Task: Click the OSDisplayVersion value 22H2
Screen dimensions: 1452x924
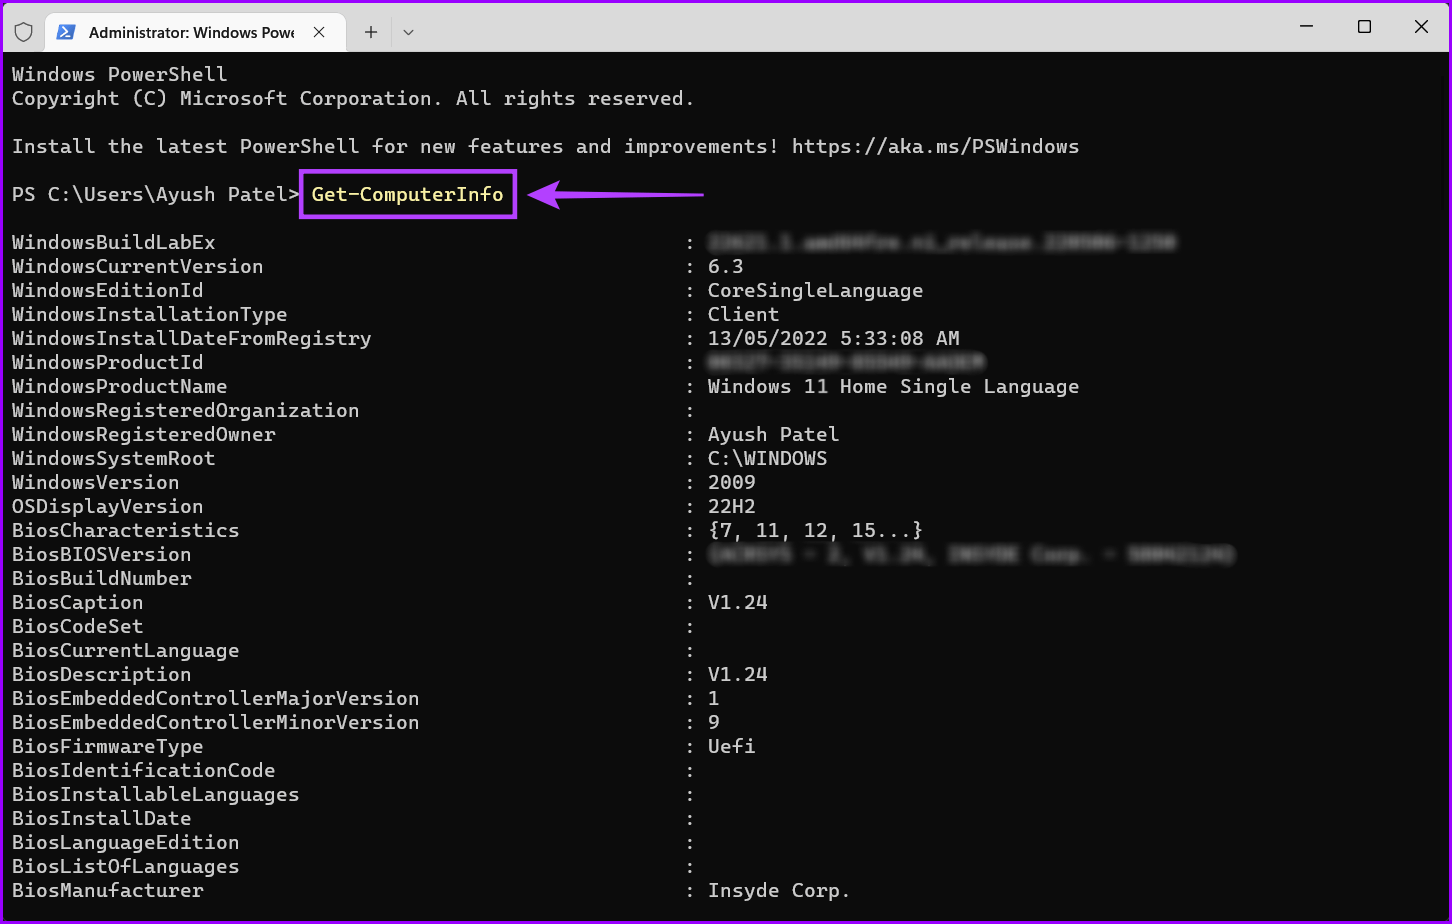Action: pyautogui.click(x=731, y=506)
